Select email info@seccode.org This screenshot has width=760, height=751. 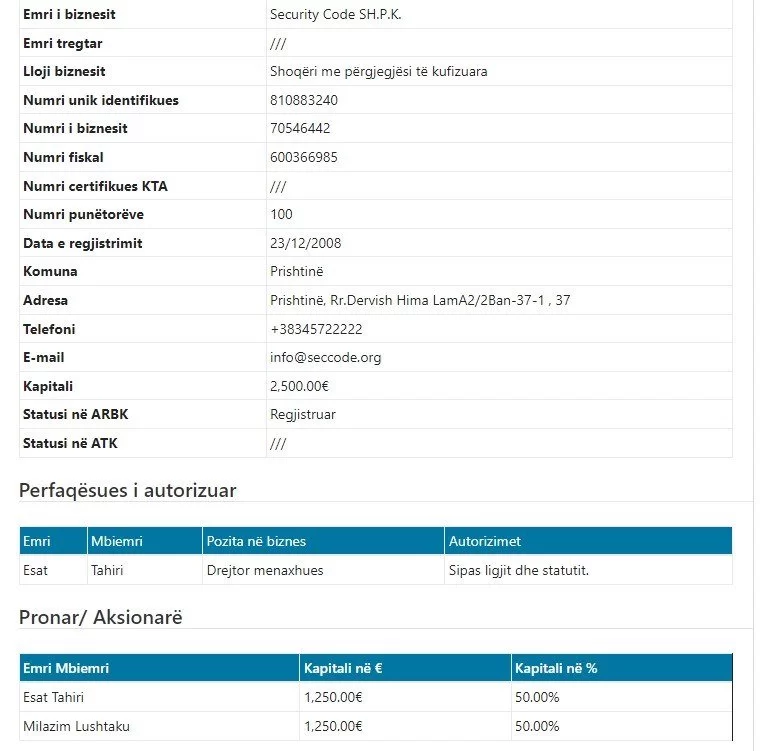(x=325, y=358)
